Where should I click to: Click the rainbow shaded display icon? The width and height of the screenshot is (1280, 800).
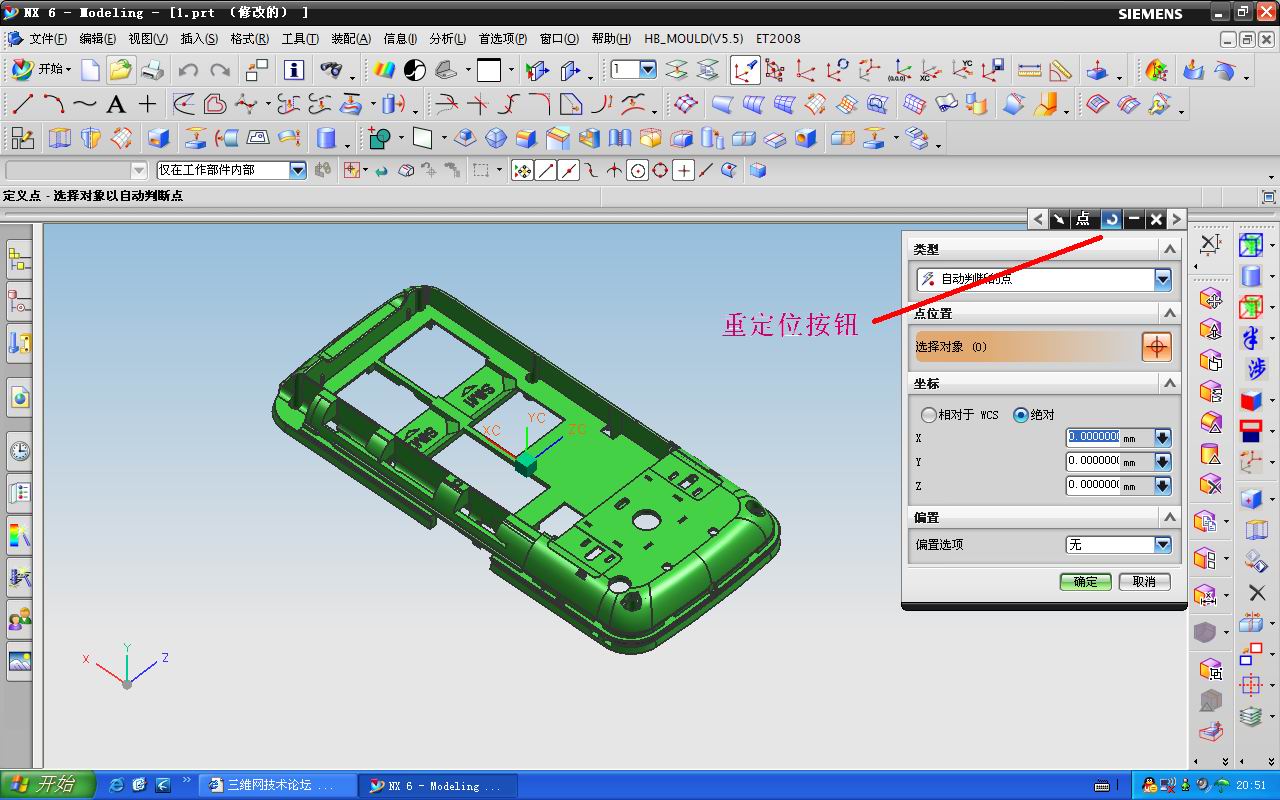point(384,70)
